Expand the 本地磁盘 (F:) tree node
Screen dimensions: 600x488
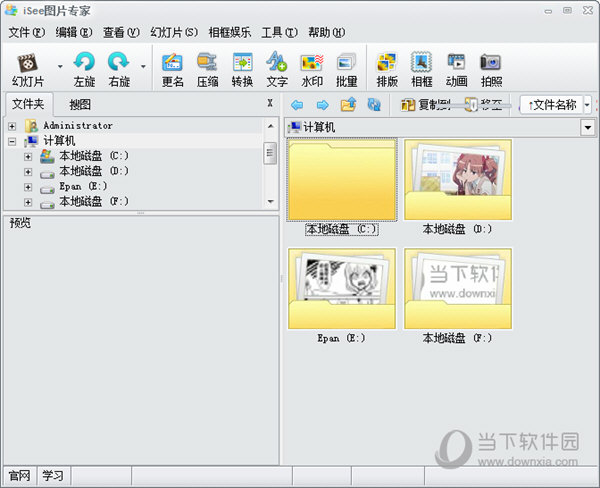(x=28, y=202)
